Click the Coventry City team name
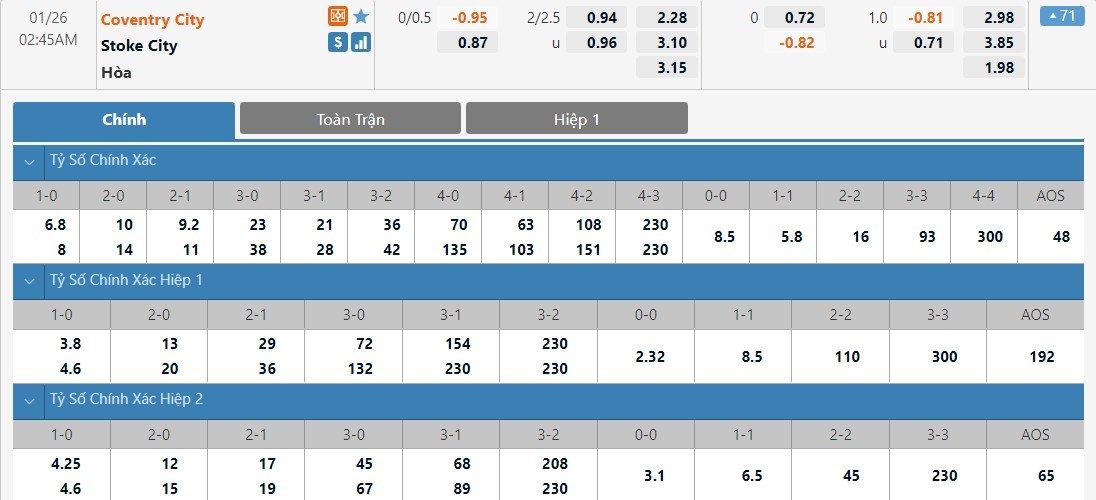The width and height of the screenshot is (1096, 500). click(x=152, y=20)
